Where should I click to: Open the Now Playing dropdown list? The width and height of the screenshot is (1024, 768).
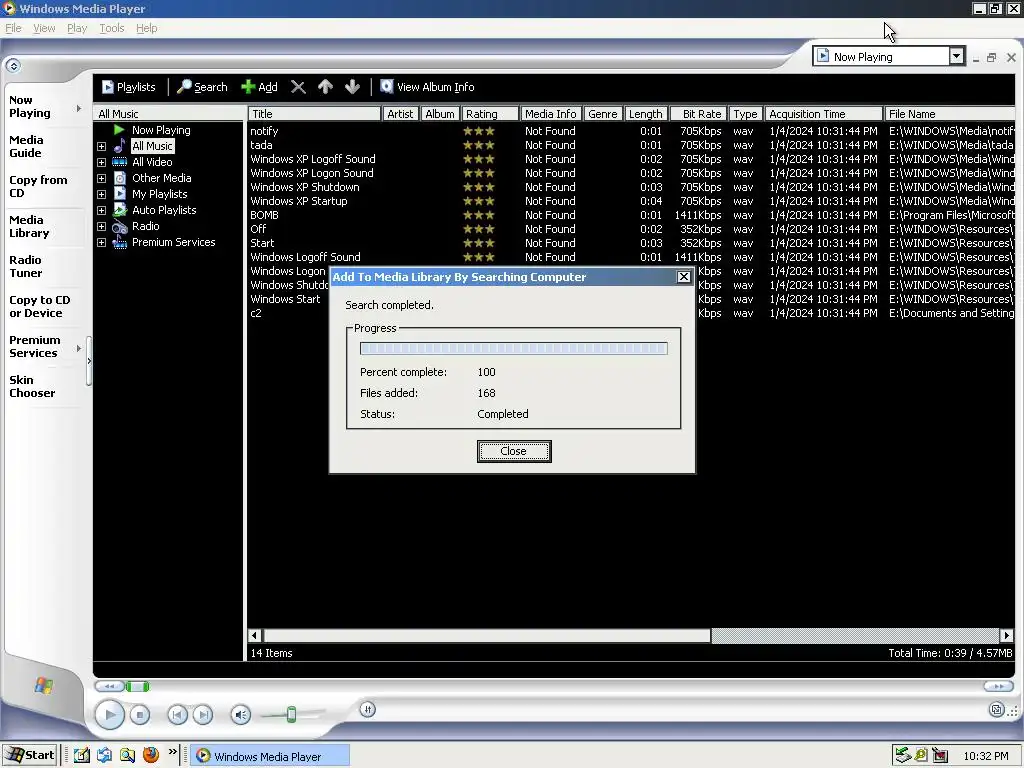pyautogui.click(x=956, y=56)
